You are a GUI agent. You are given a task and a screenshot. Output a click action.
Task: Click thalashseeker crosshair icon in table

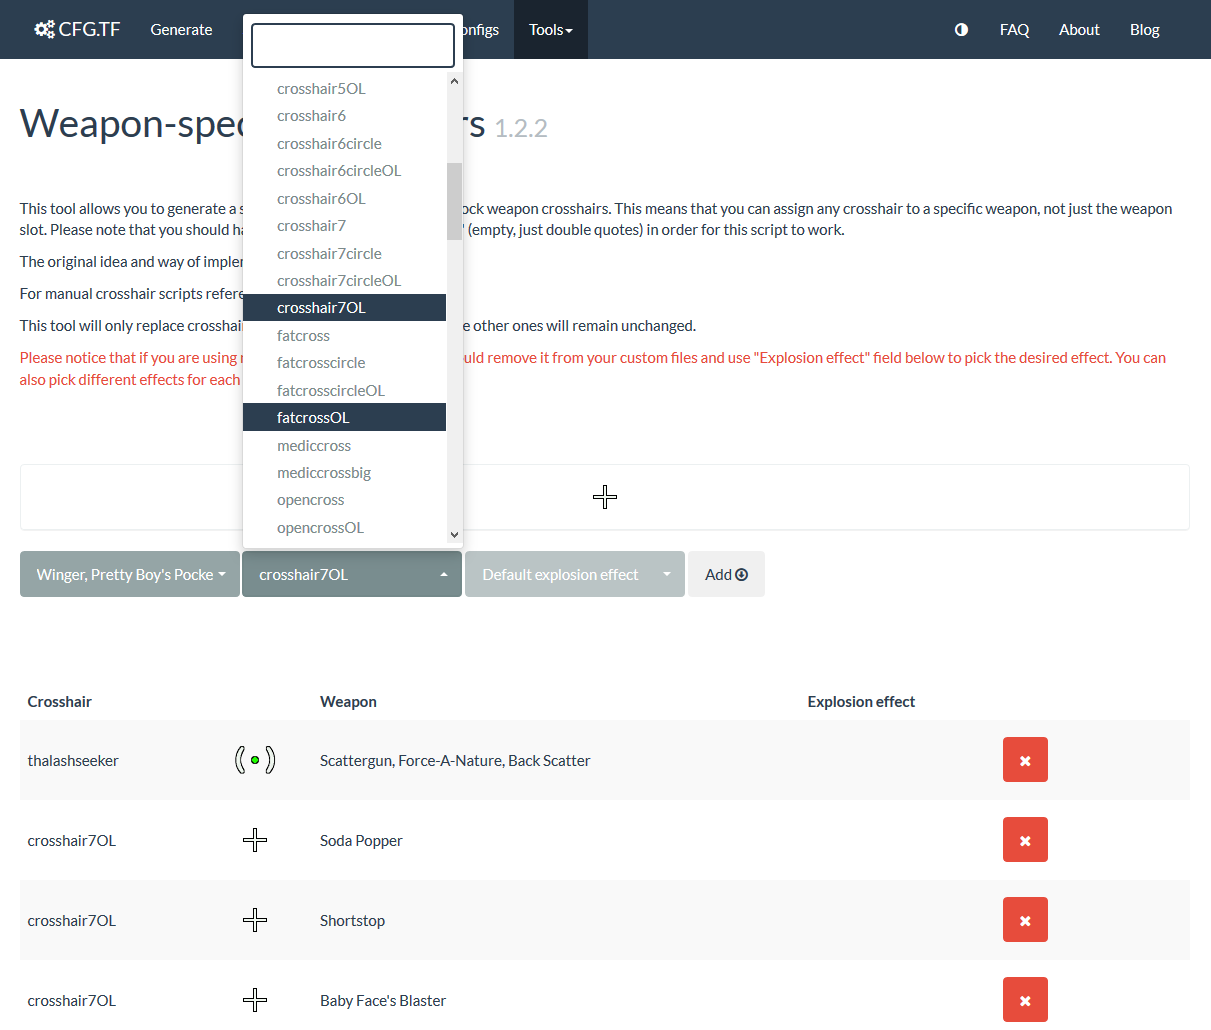(255, 760)
